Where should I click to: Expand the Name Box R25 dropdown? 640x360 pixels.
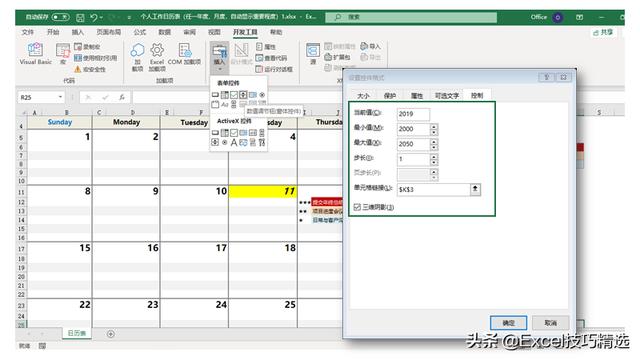coord(60,97)
